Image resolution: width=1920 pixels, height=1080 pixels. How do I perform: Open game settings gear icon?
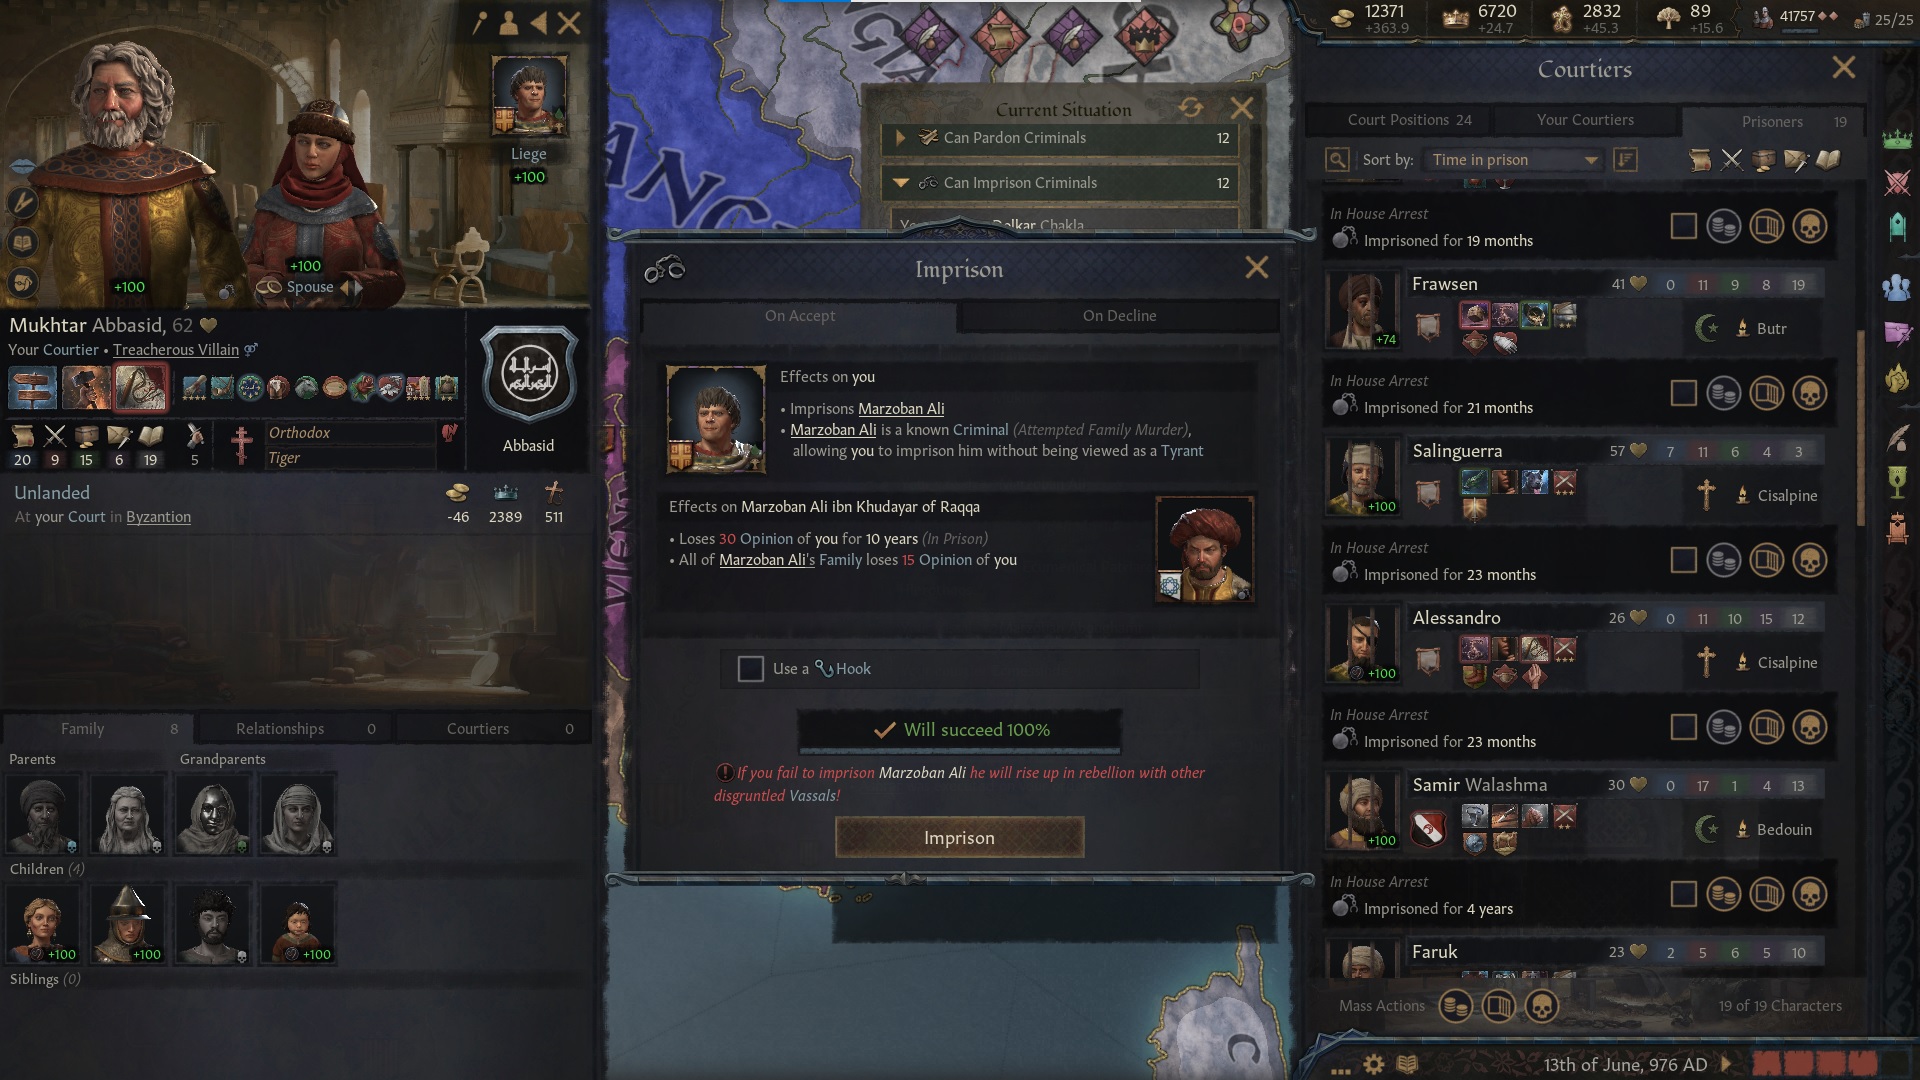pyautogui.click(x=1374, y=1064)
